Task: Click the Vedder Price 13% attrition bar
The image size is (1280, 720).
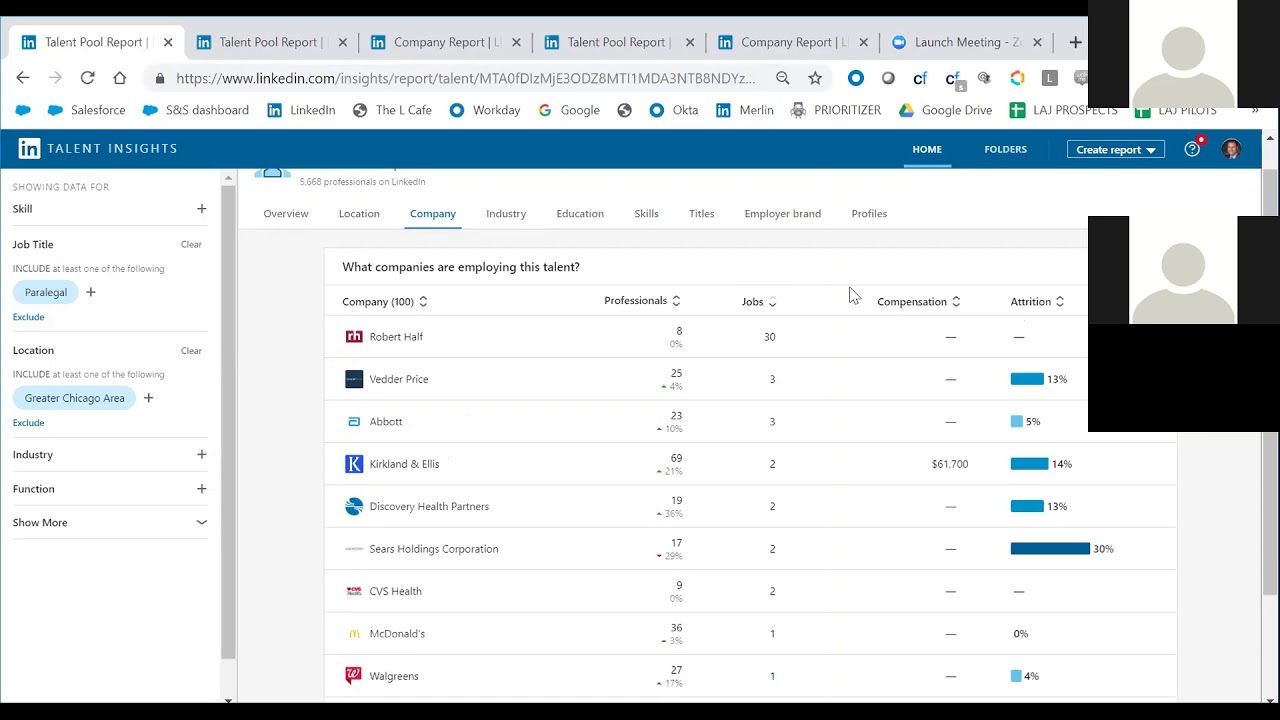Action: pos(1027,379)
